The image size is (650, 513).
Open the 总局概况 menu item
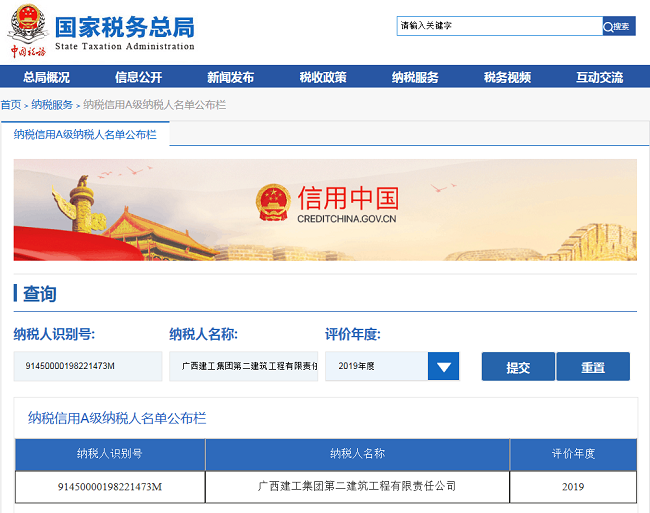click(x=46, y=78)
